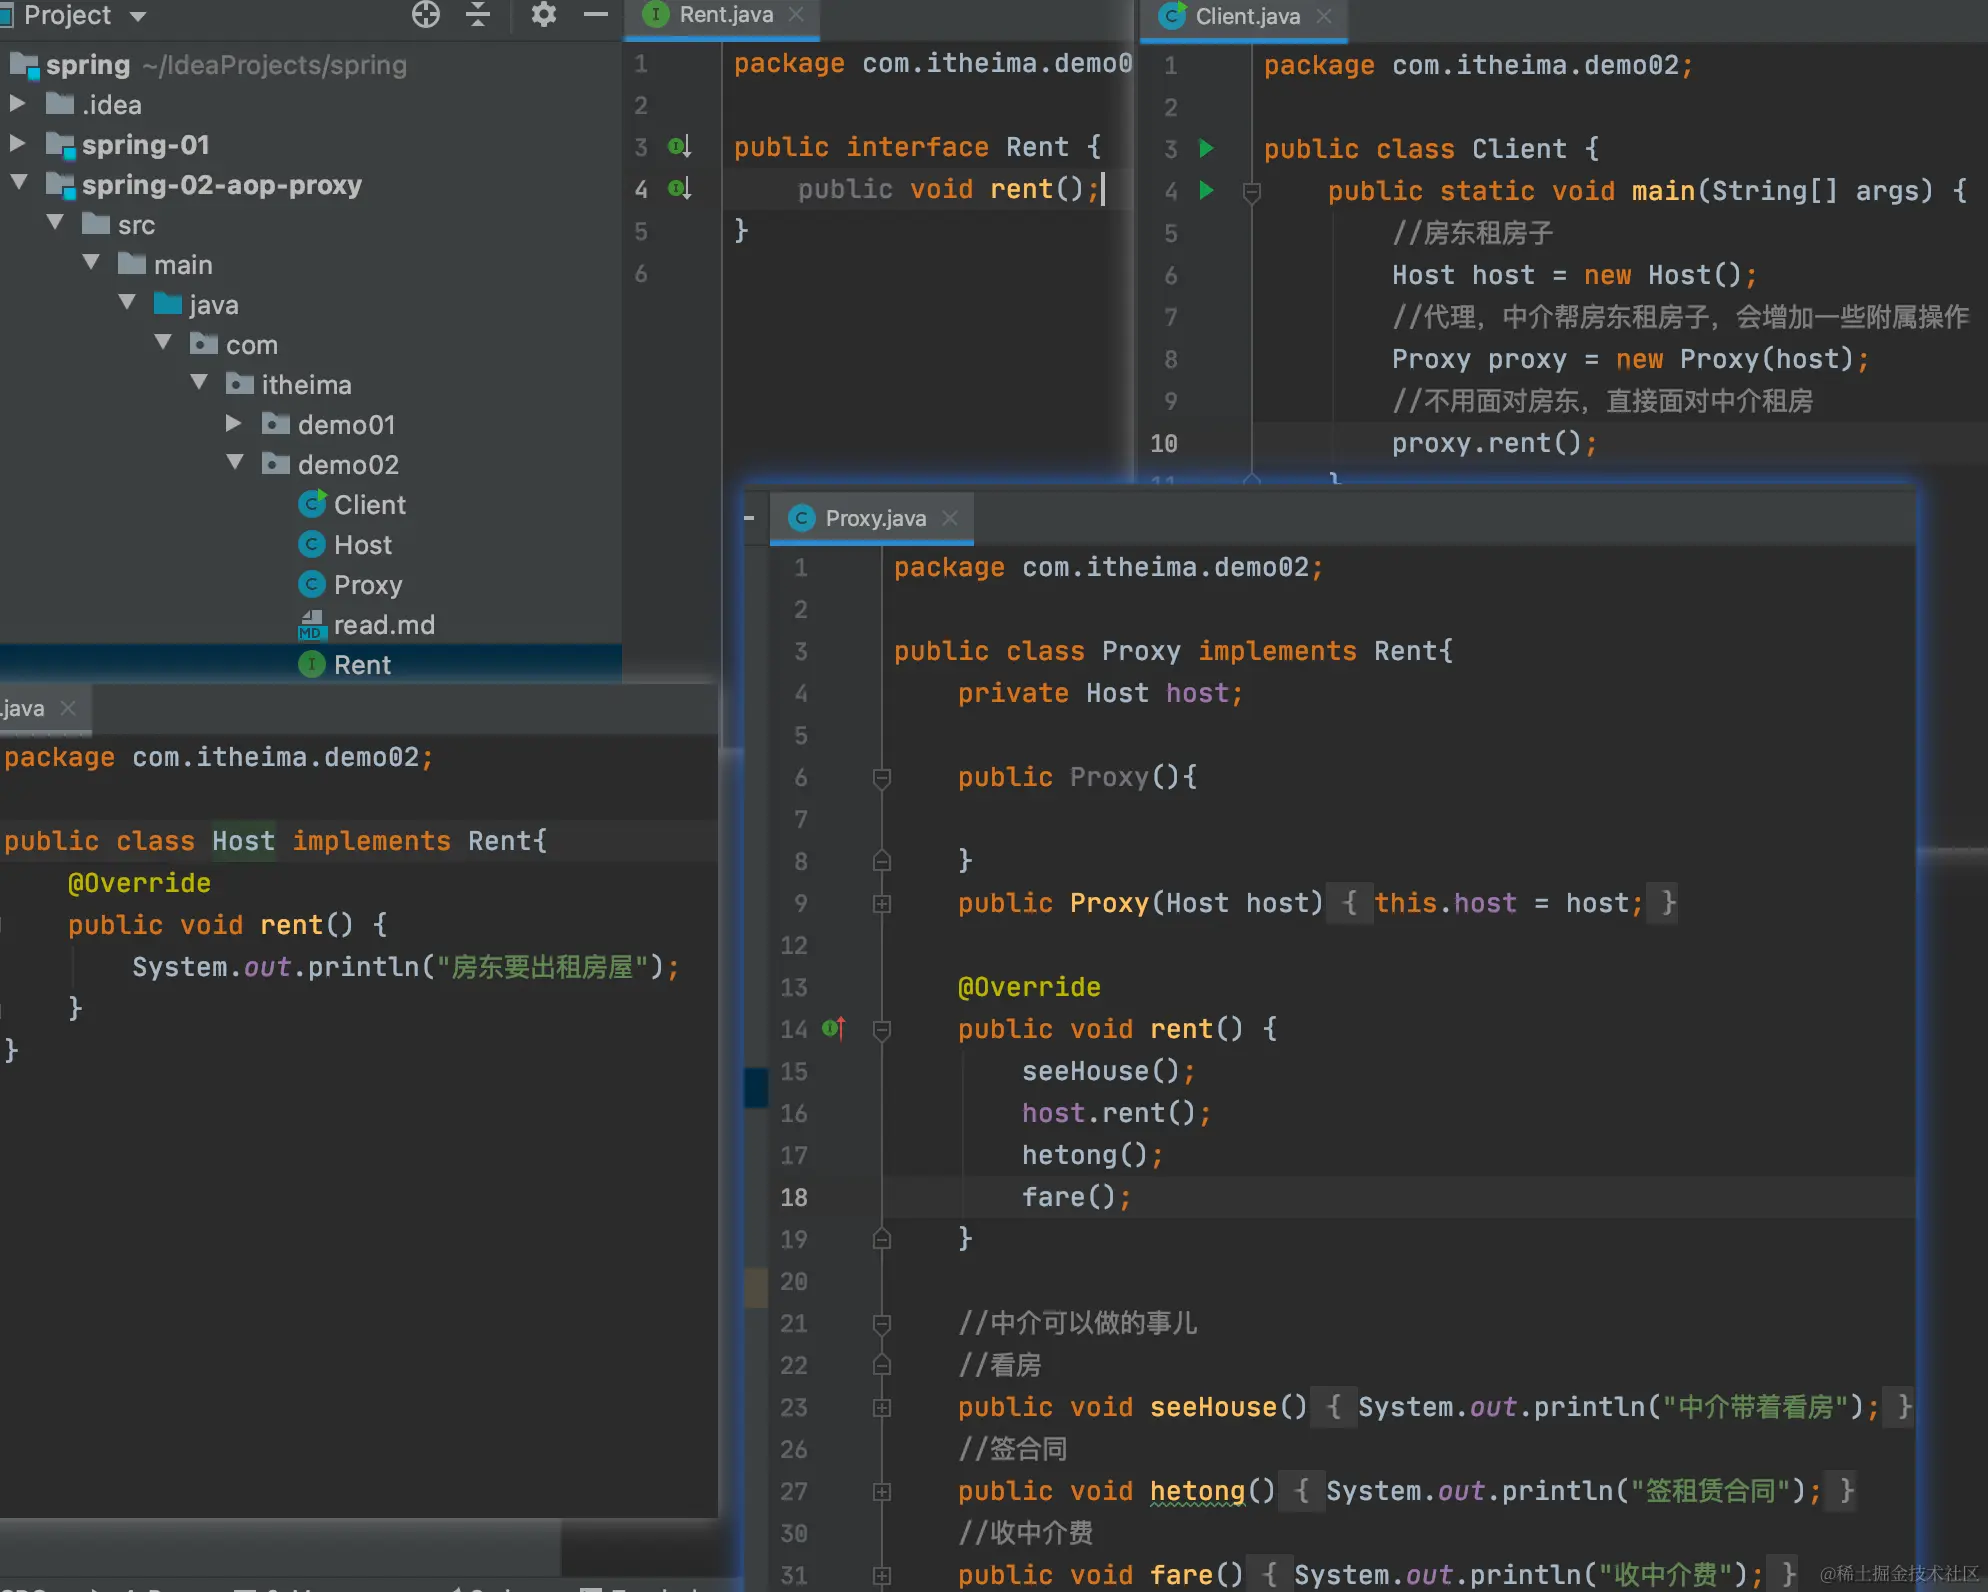Close the Proxy.java tab
Image resolution: width=1988 pixels, height=1592 pixels.
[950, 518]
